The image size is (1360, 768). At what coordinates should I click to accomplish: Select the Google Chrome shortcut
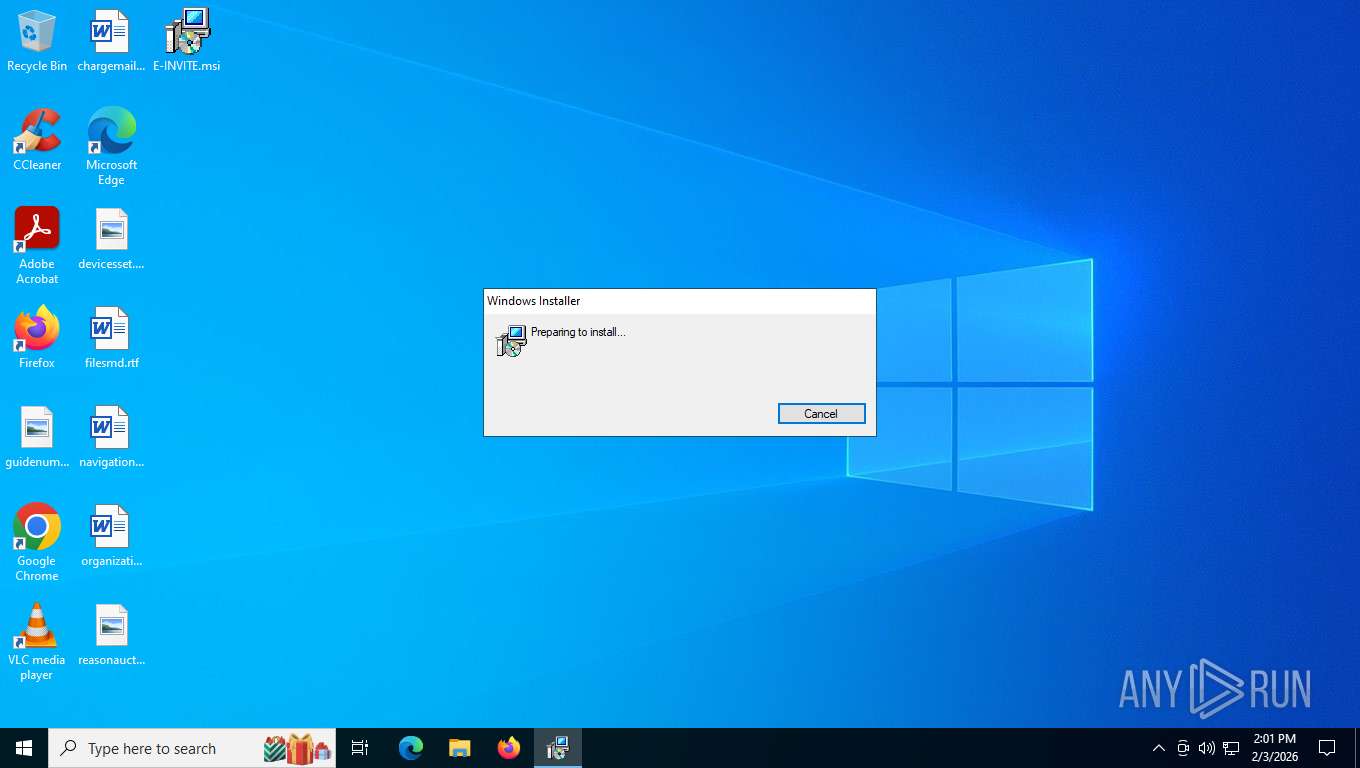(x=37, y=543)
